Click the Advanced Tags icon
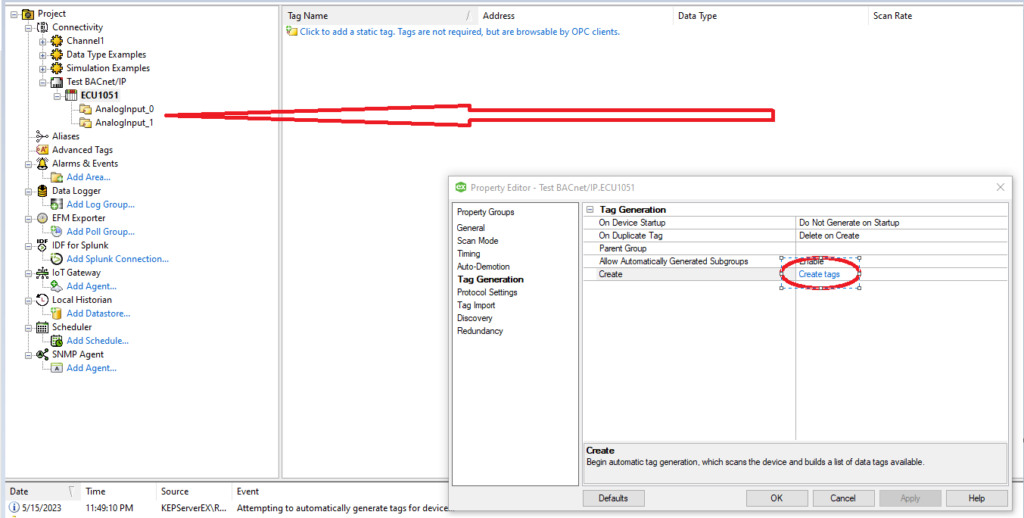 point(42,150)
